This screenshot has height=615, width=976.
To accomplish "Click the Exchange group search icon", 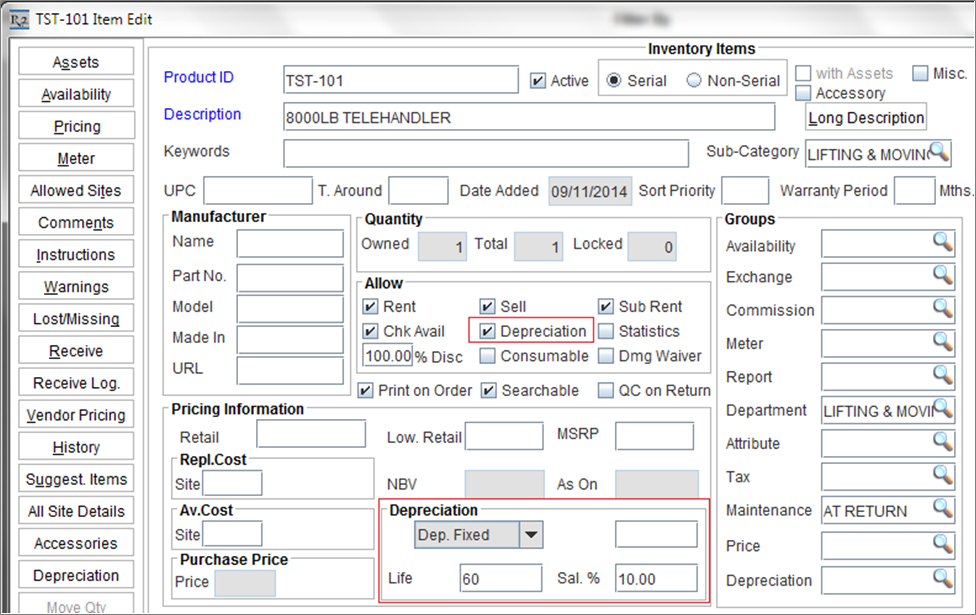I will pyautogui.click(x=943, y=276).
